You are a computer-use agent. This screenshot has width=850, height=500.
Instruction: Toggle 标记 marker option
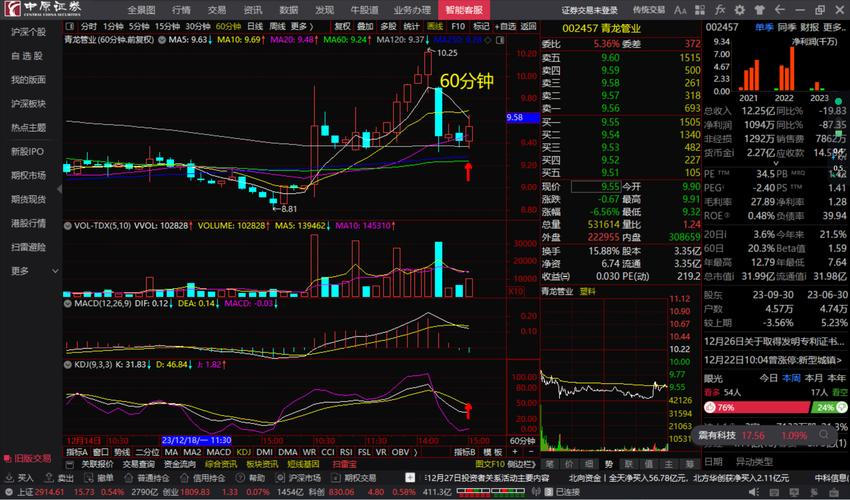481,26
